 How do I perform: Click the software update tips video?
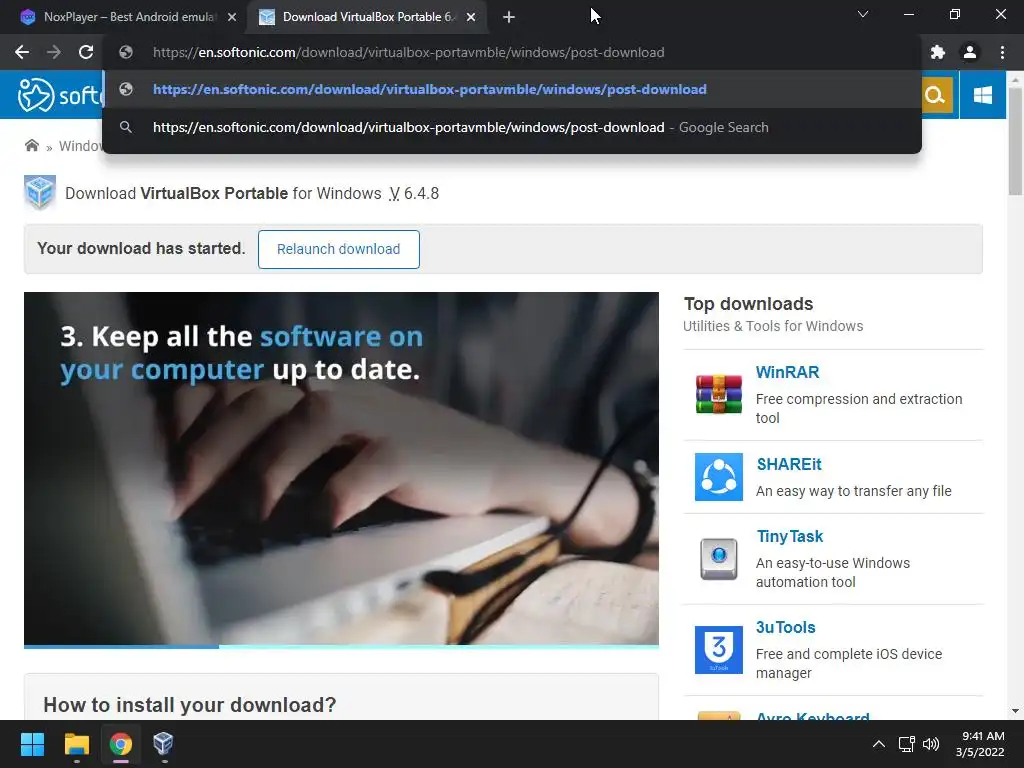click(341, 468)
